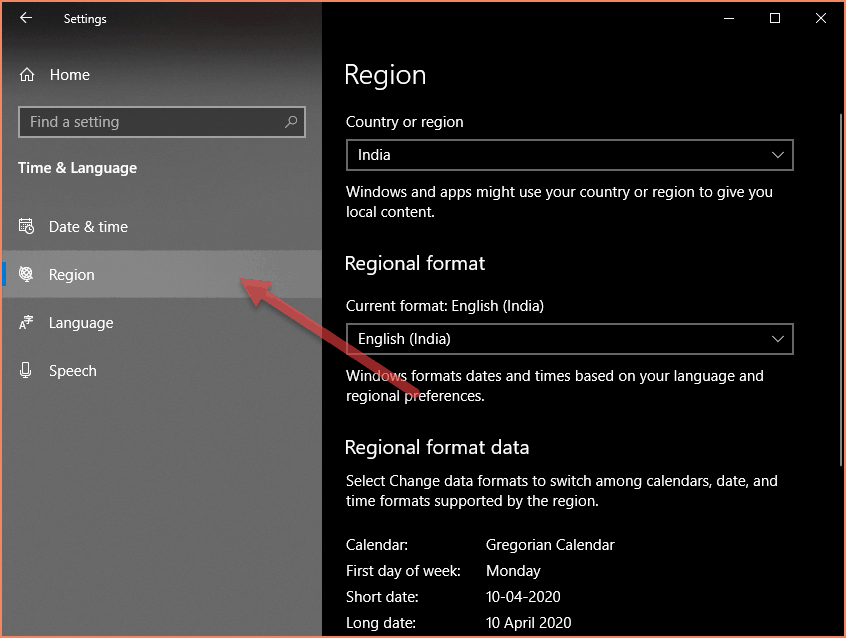The image size is (846, 638).
Task: Open the Country or region India dropdown
Action: coord(568,155)
